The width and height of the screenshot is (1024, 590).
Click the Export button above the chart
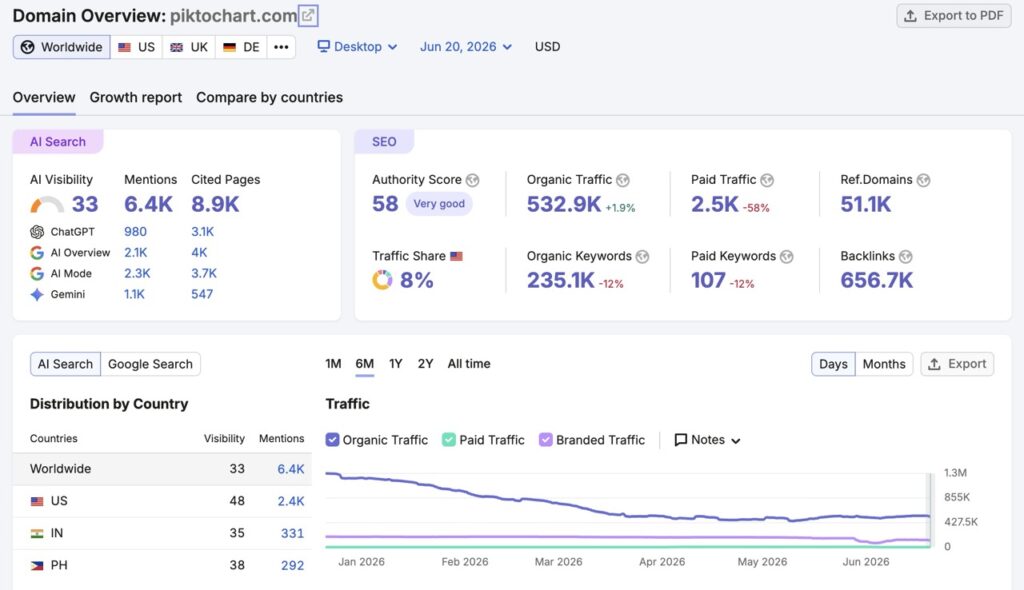pyautogui.click(x=957, y=364)
